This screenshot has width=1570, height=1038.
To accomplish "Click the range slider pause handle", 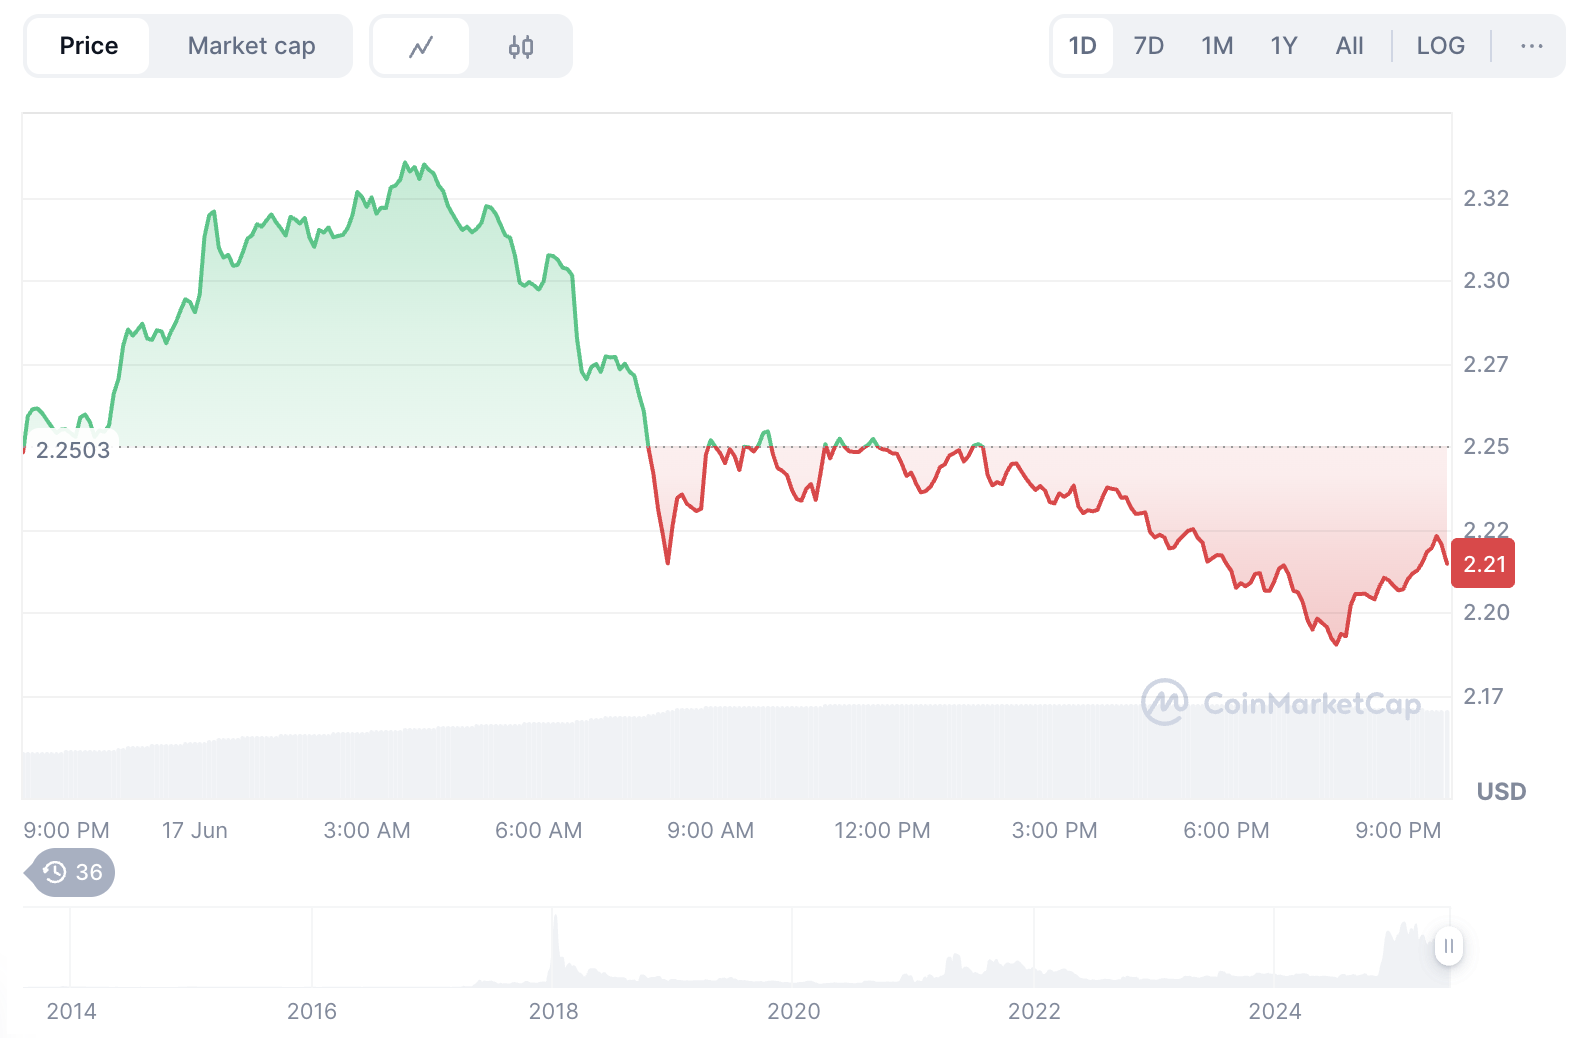I will point(1448,946).
